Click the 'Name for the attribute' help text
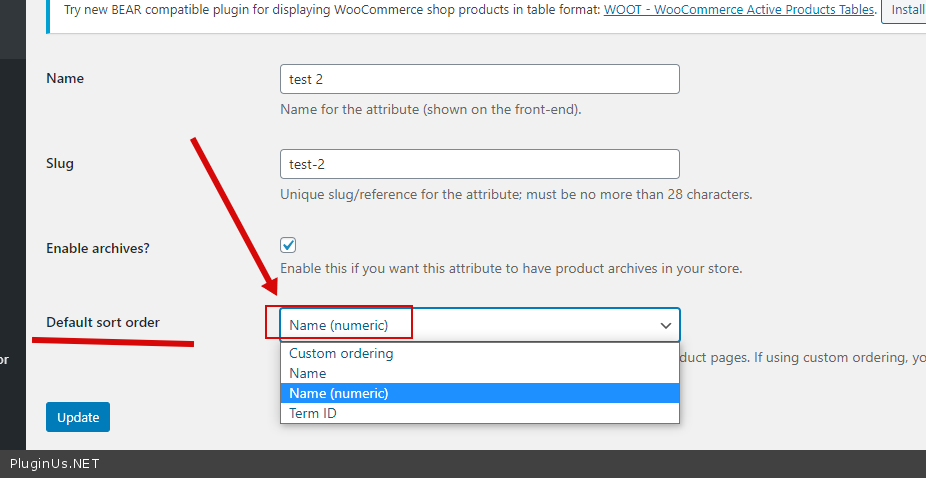The height and width of the screenshot is (478, 926). (430, 109)
